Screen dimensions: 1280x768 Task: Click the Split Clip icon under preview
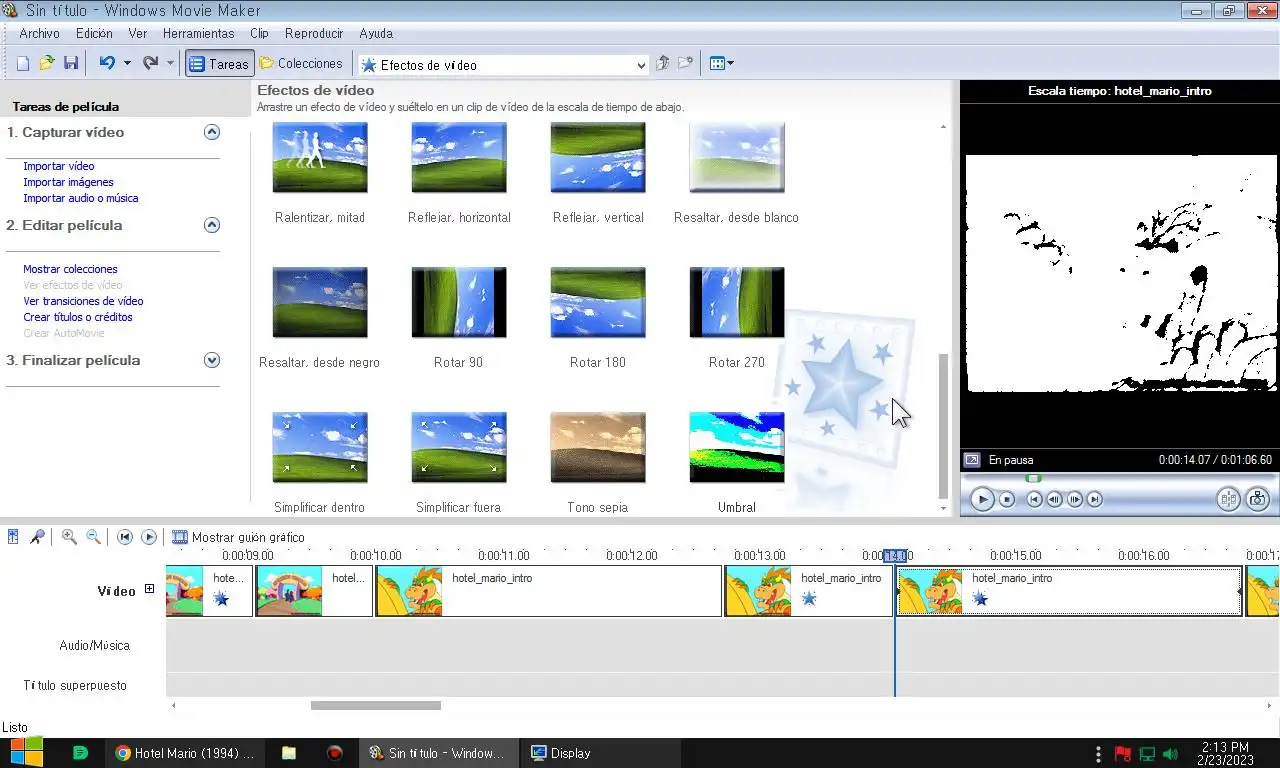tap(1228, 499)
